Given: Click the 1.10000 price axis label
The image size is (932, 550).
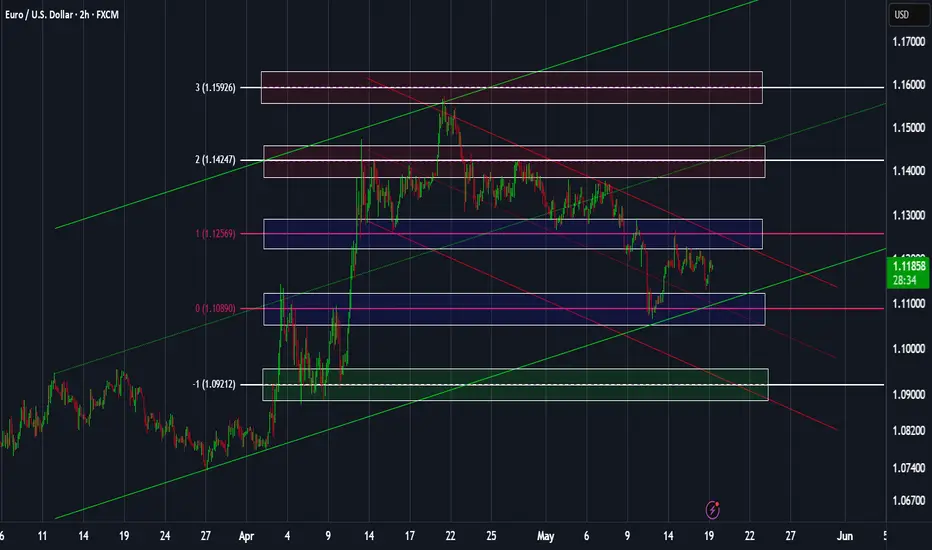Looking at the screenshot, I should [x=908, y=348].
